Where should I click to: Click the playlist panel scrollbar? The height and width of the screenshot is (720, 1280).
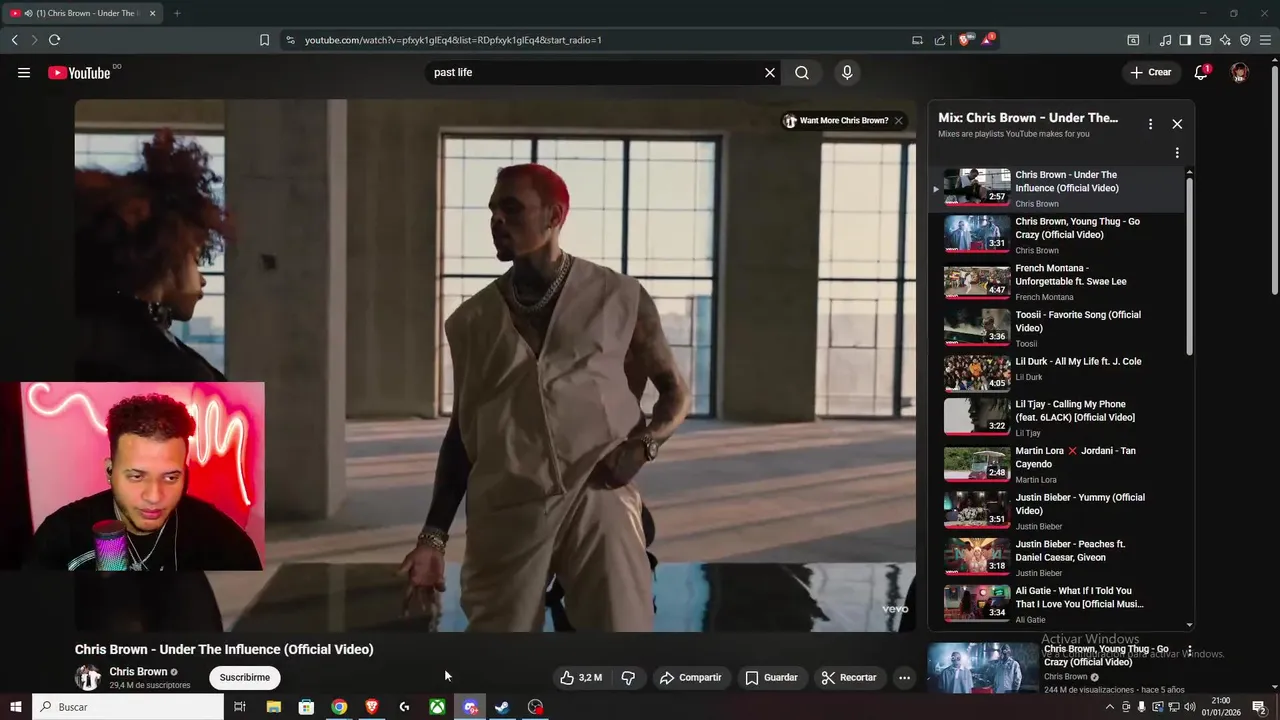pos(1189,265)
